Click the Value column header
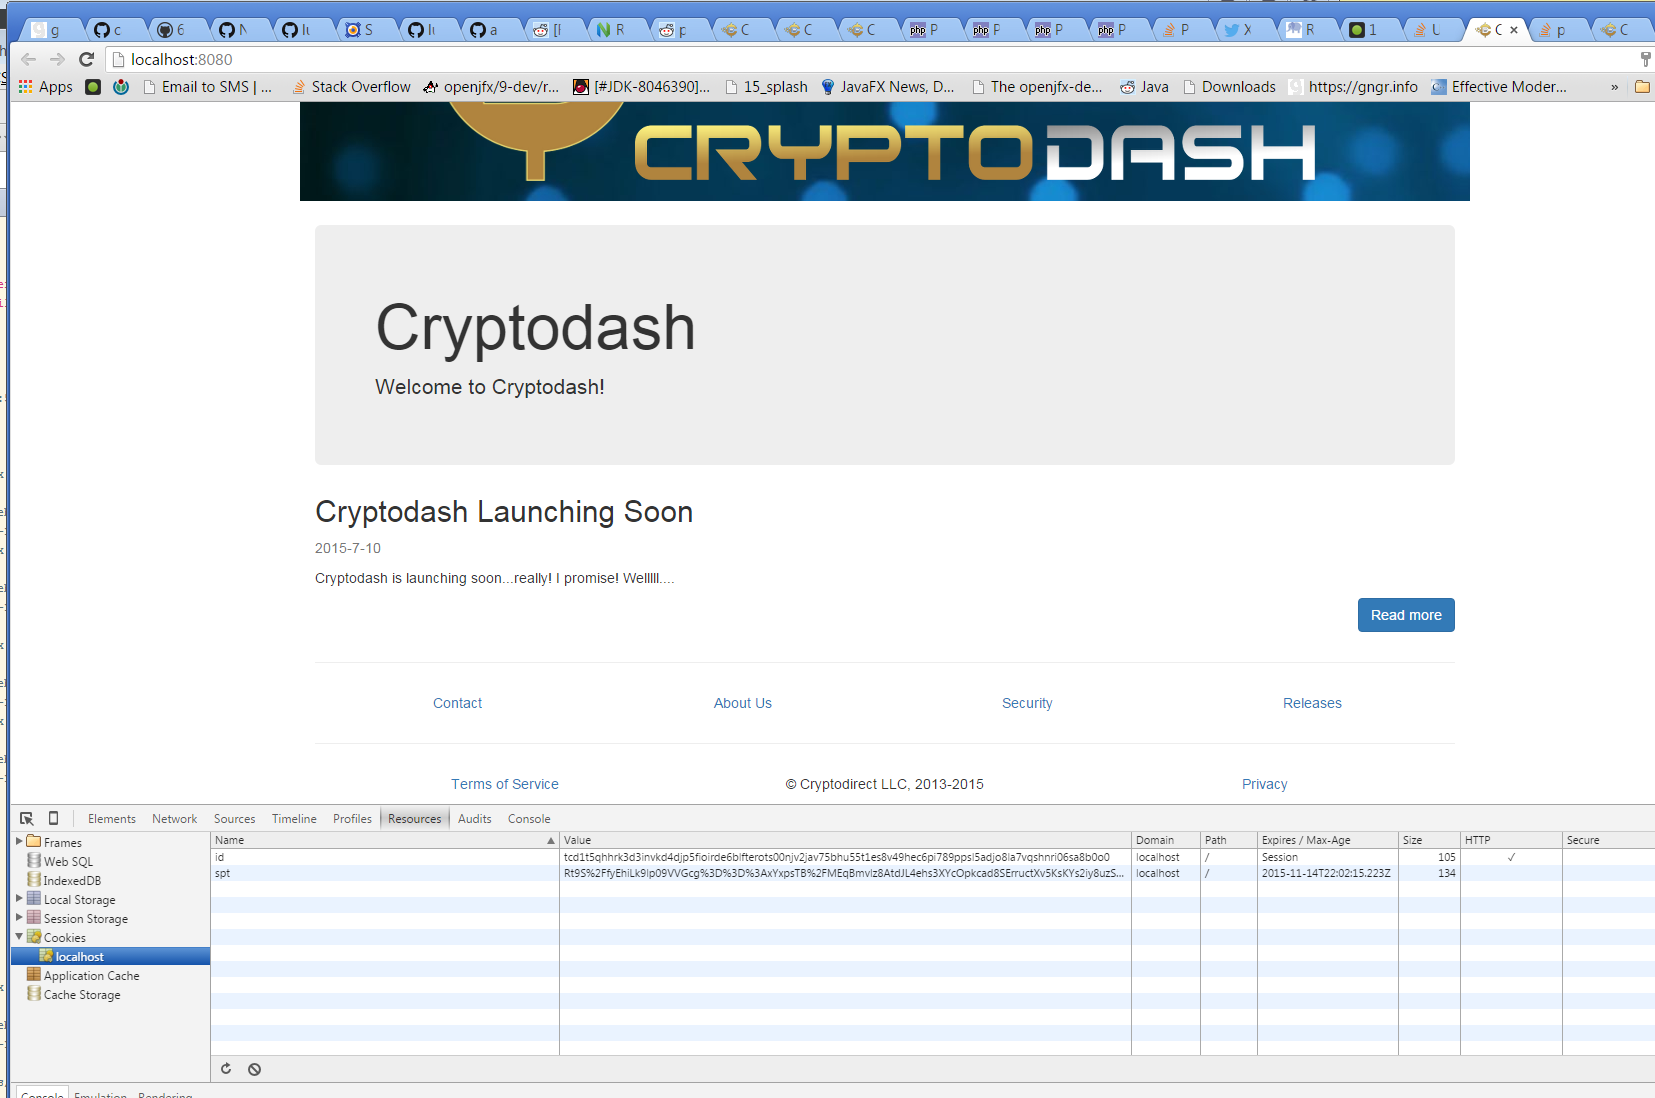This screenshot has width=1655, height=1098. 845,840
